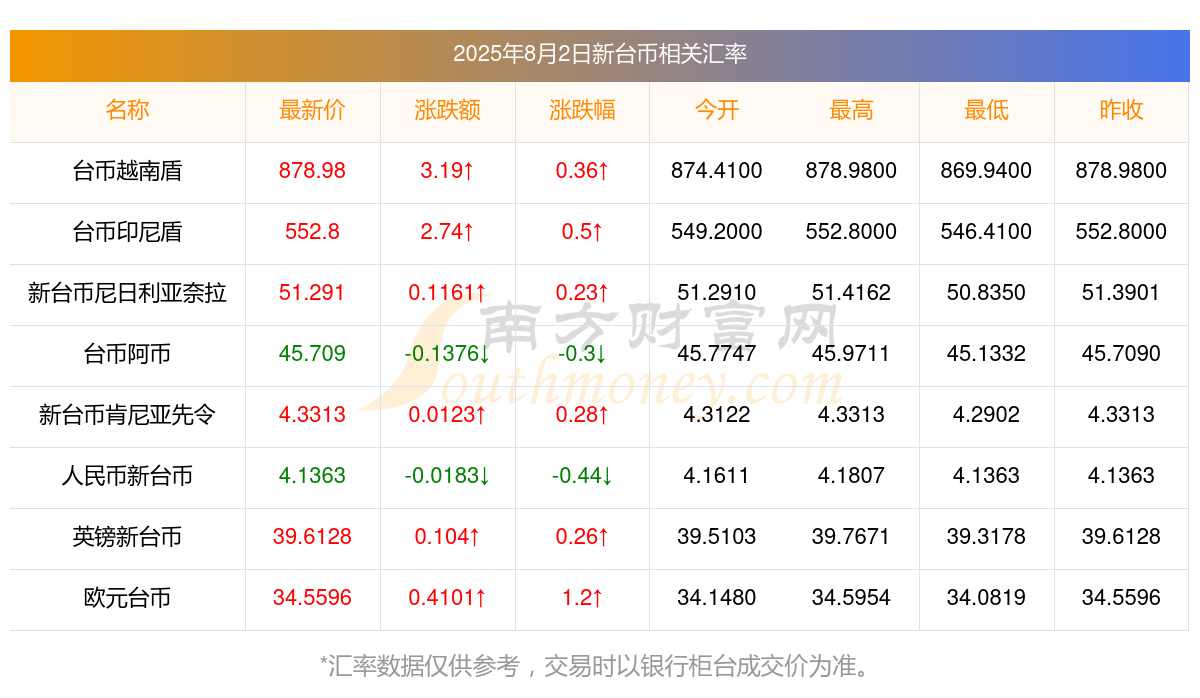This screenshot has height=698, width=1200.
Task: Click change percent 0.23↑
Action: pyautogui.click(x=582, y=293)
